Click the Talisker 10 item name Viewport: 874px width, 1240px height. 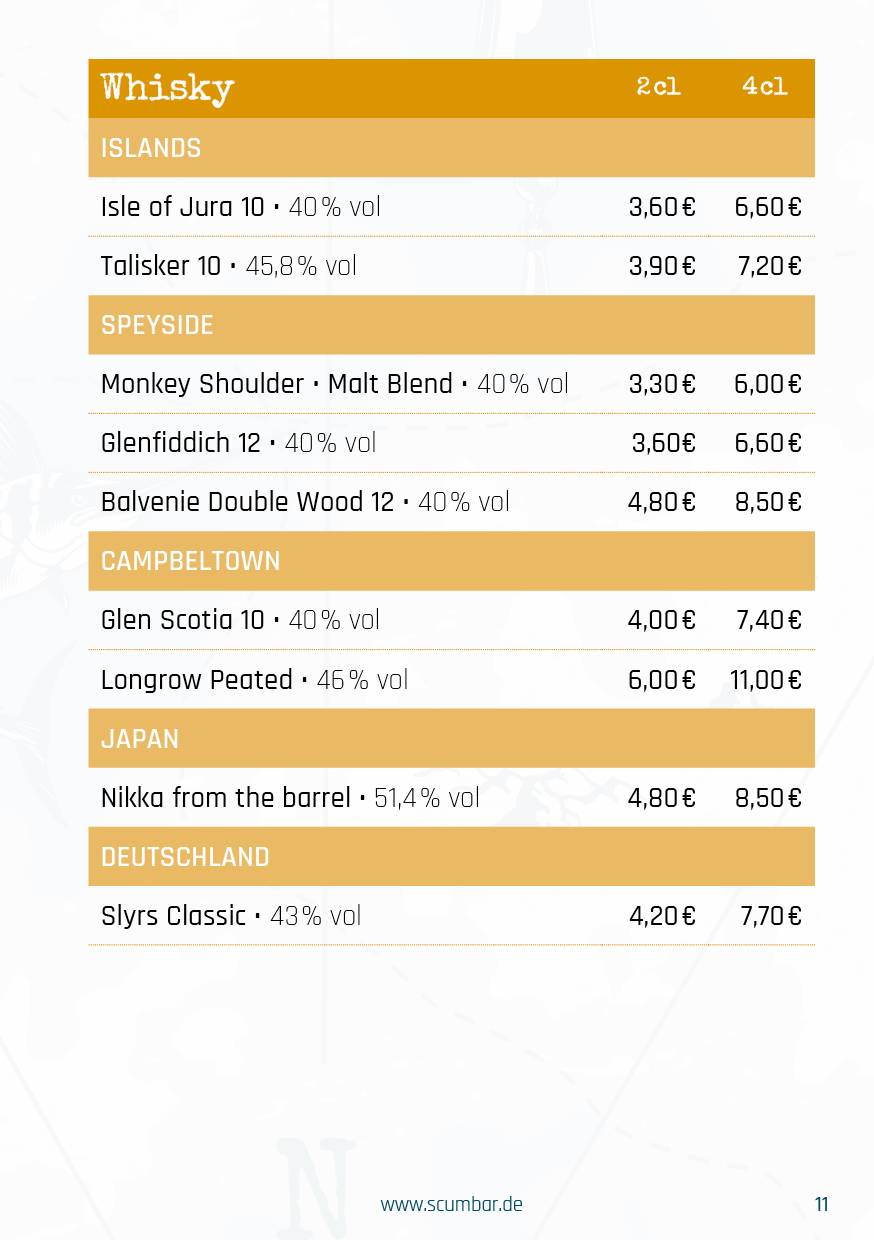[161, 266]
